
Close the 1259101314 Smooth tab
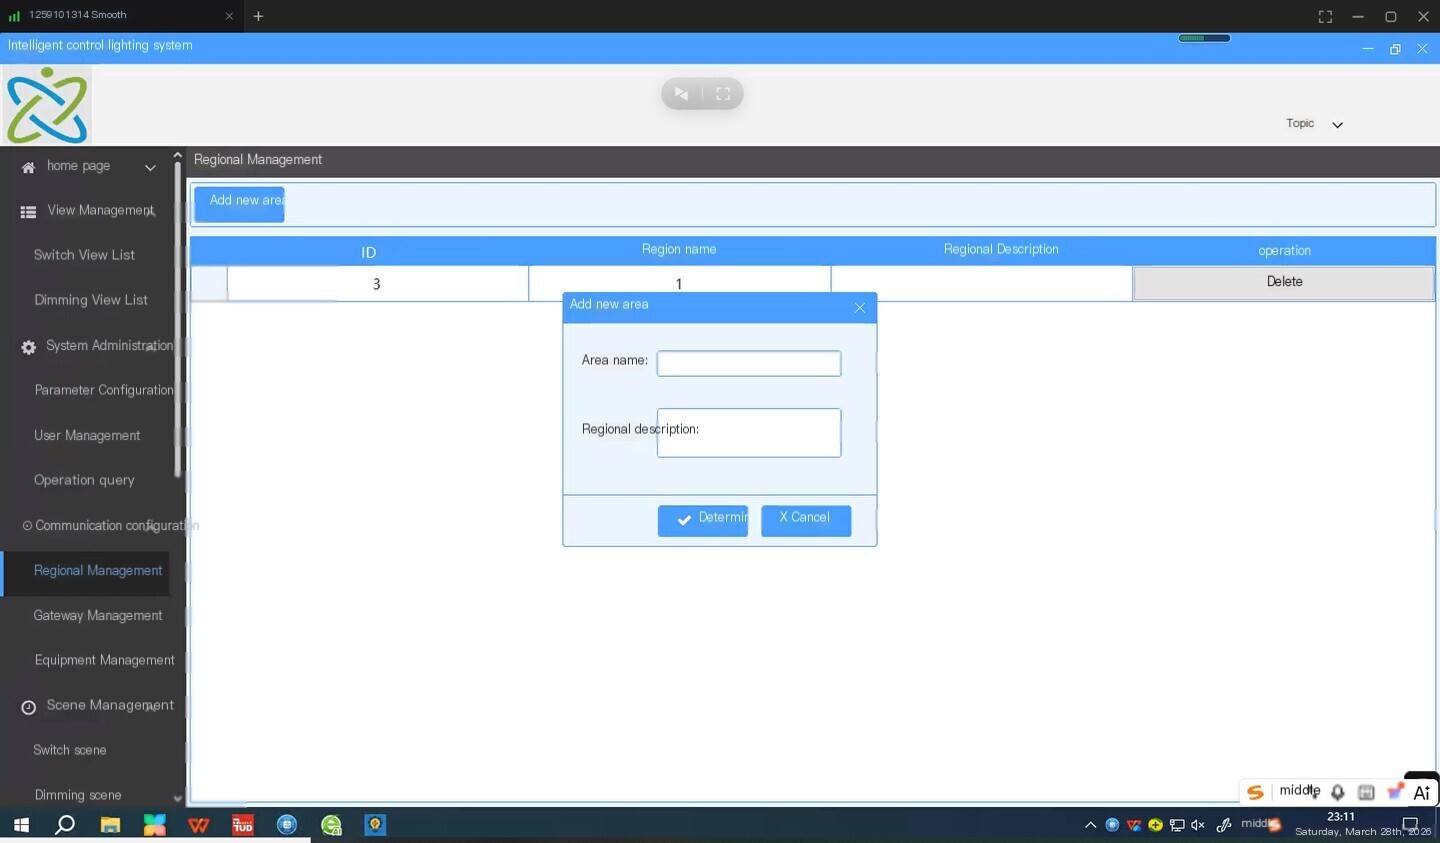tap(229, 16)
